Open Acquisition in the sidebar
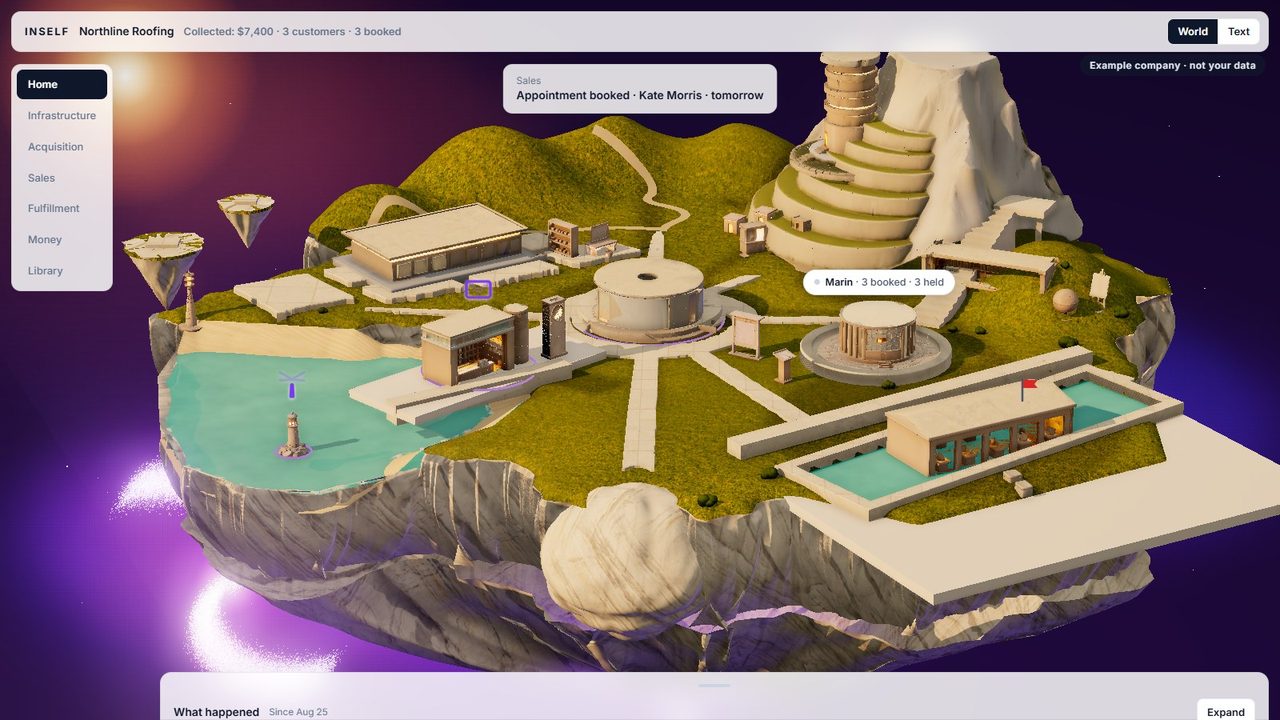 tap(62, 146)
